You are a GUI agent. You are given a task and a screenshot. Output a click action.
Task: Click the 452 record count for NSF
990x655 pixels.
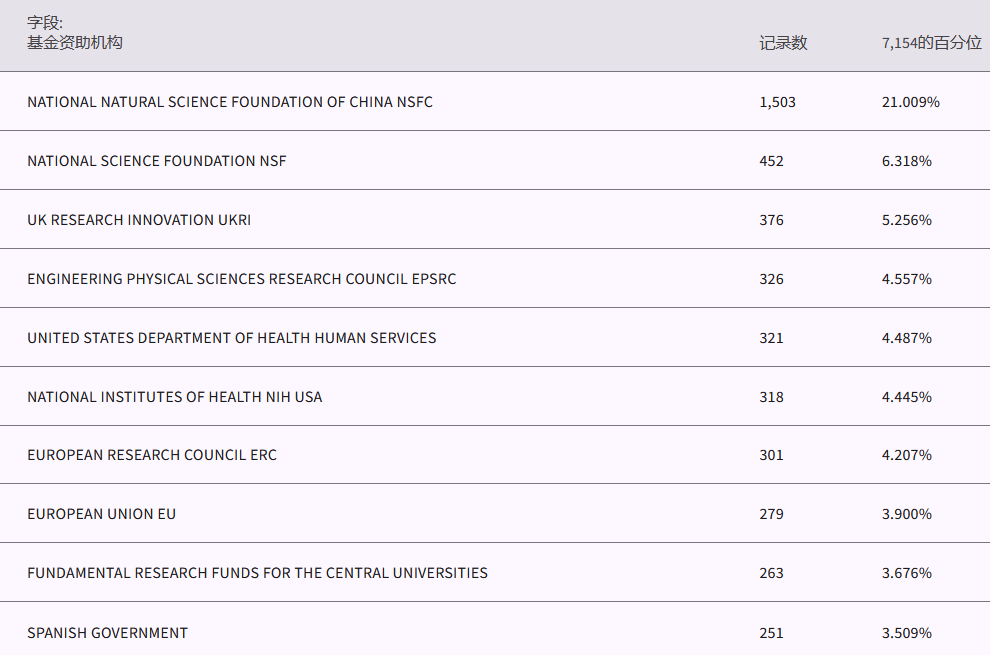pyautogui.click(x=771, y=161)
